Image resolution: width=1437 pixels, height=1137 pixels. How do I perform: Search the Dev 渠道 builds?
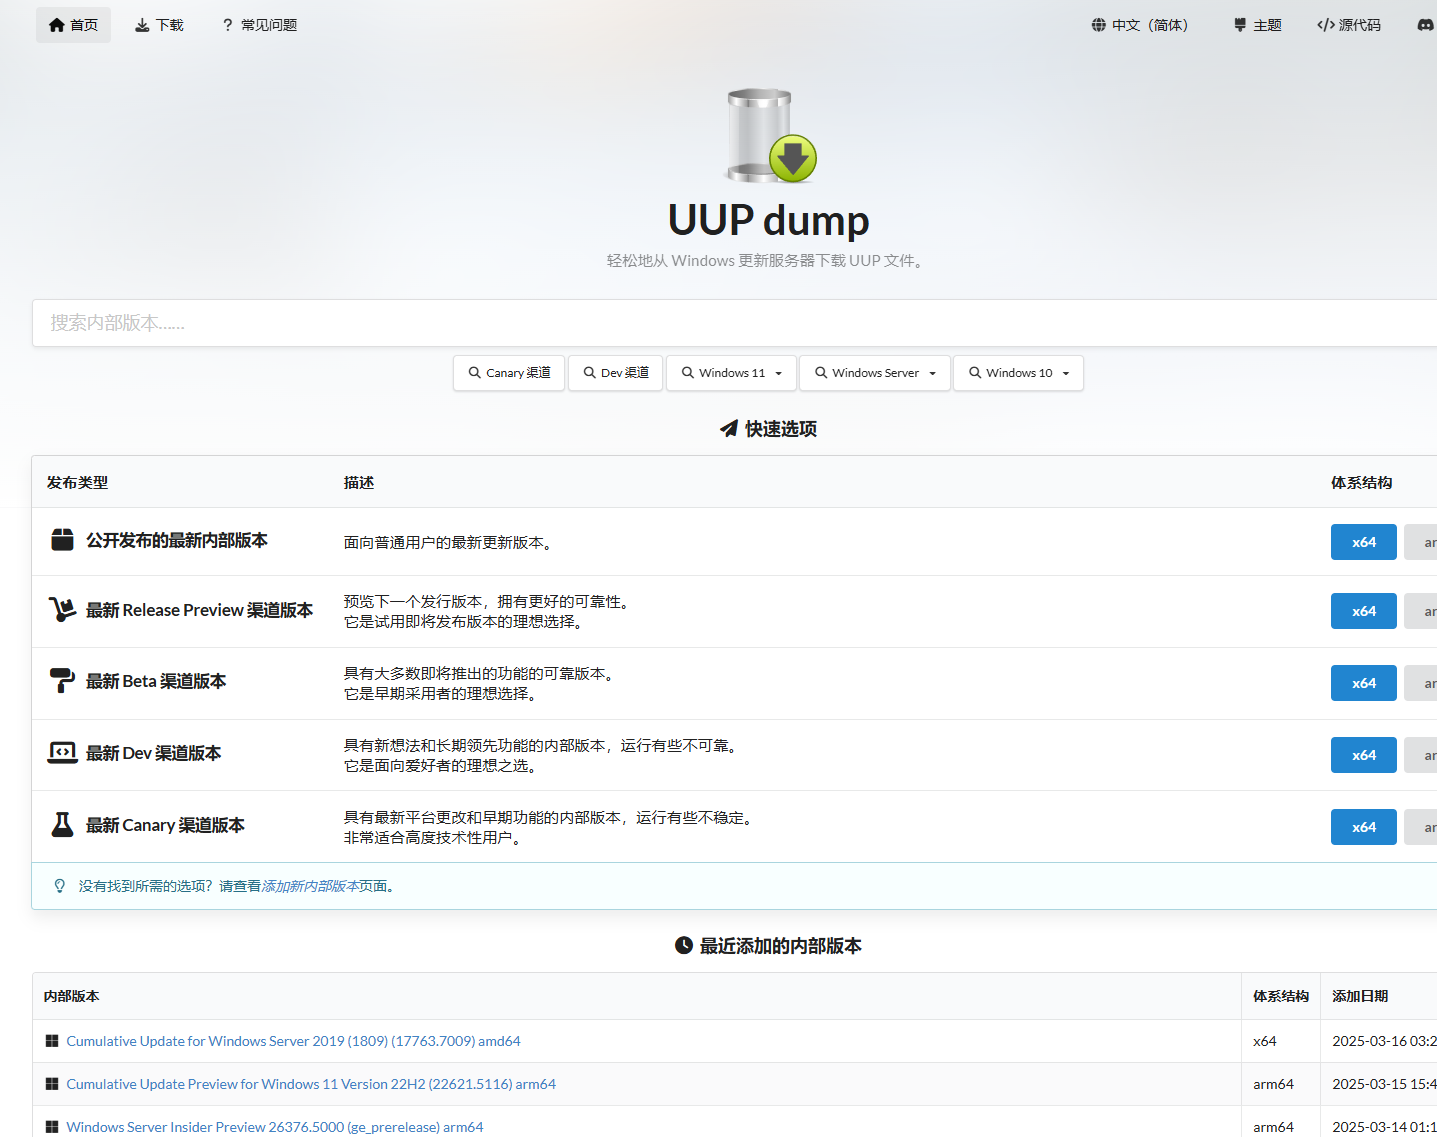[x=616, y=373]
